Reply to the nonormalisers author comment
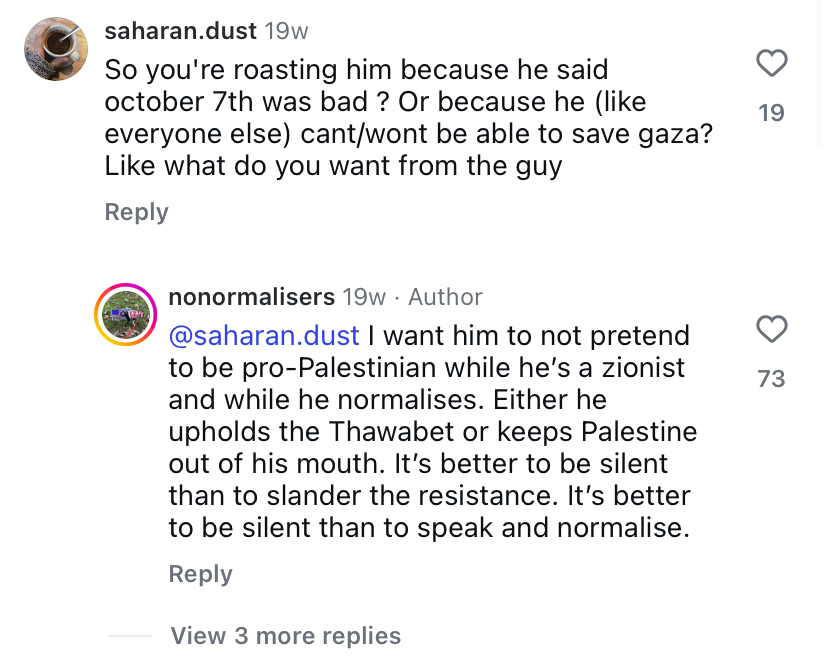The image size is (828, 672). coord(200,574)
